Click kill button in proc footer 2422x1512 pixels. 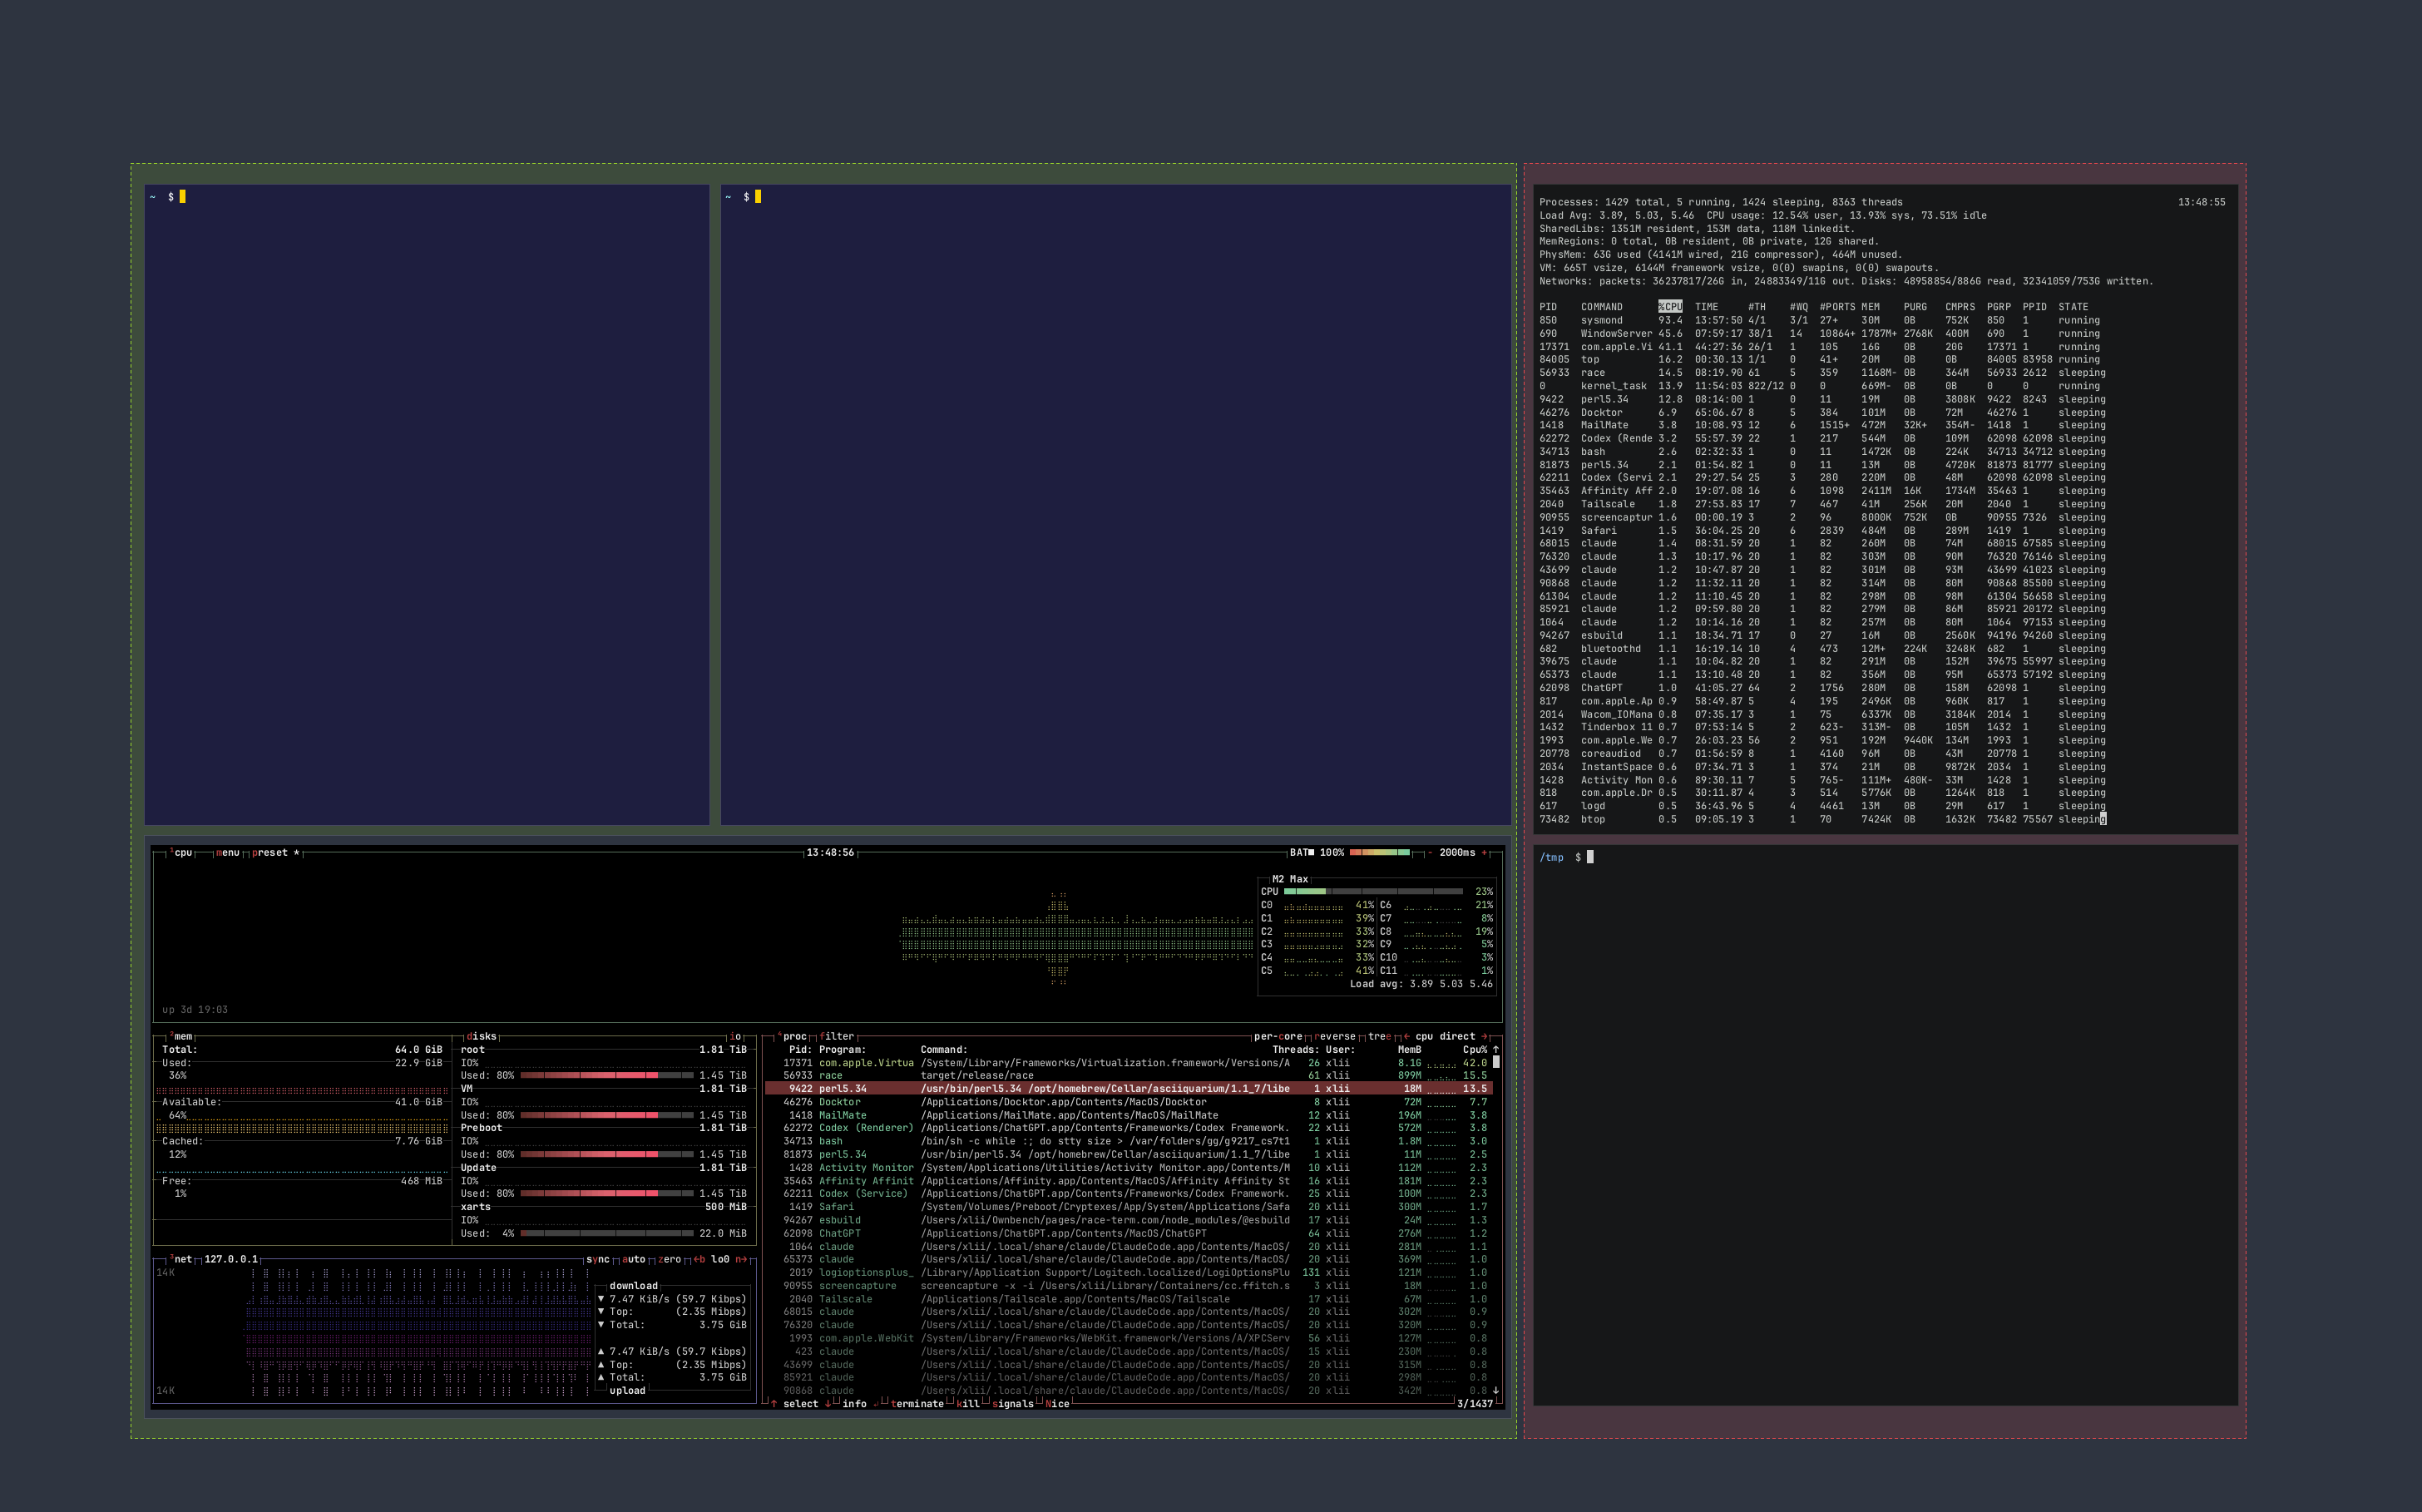point(968,1404)
